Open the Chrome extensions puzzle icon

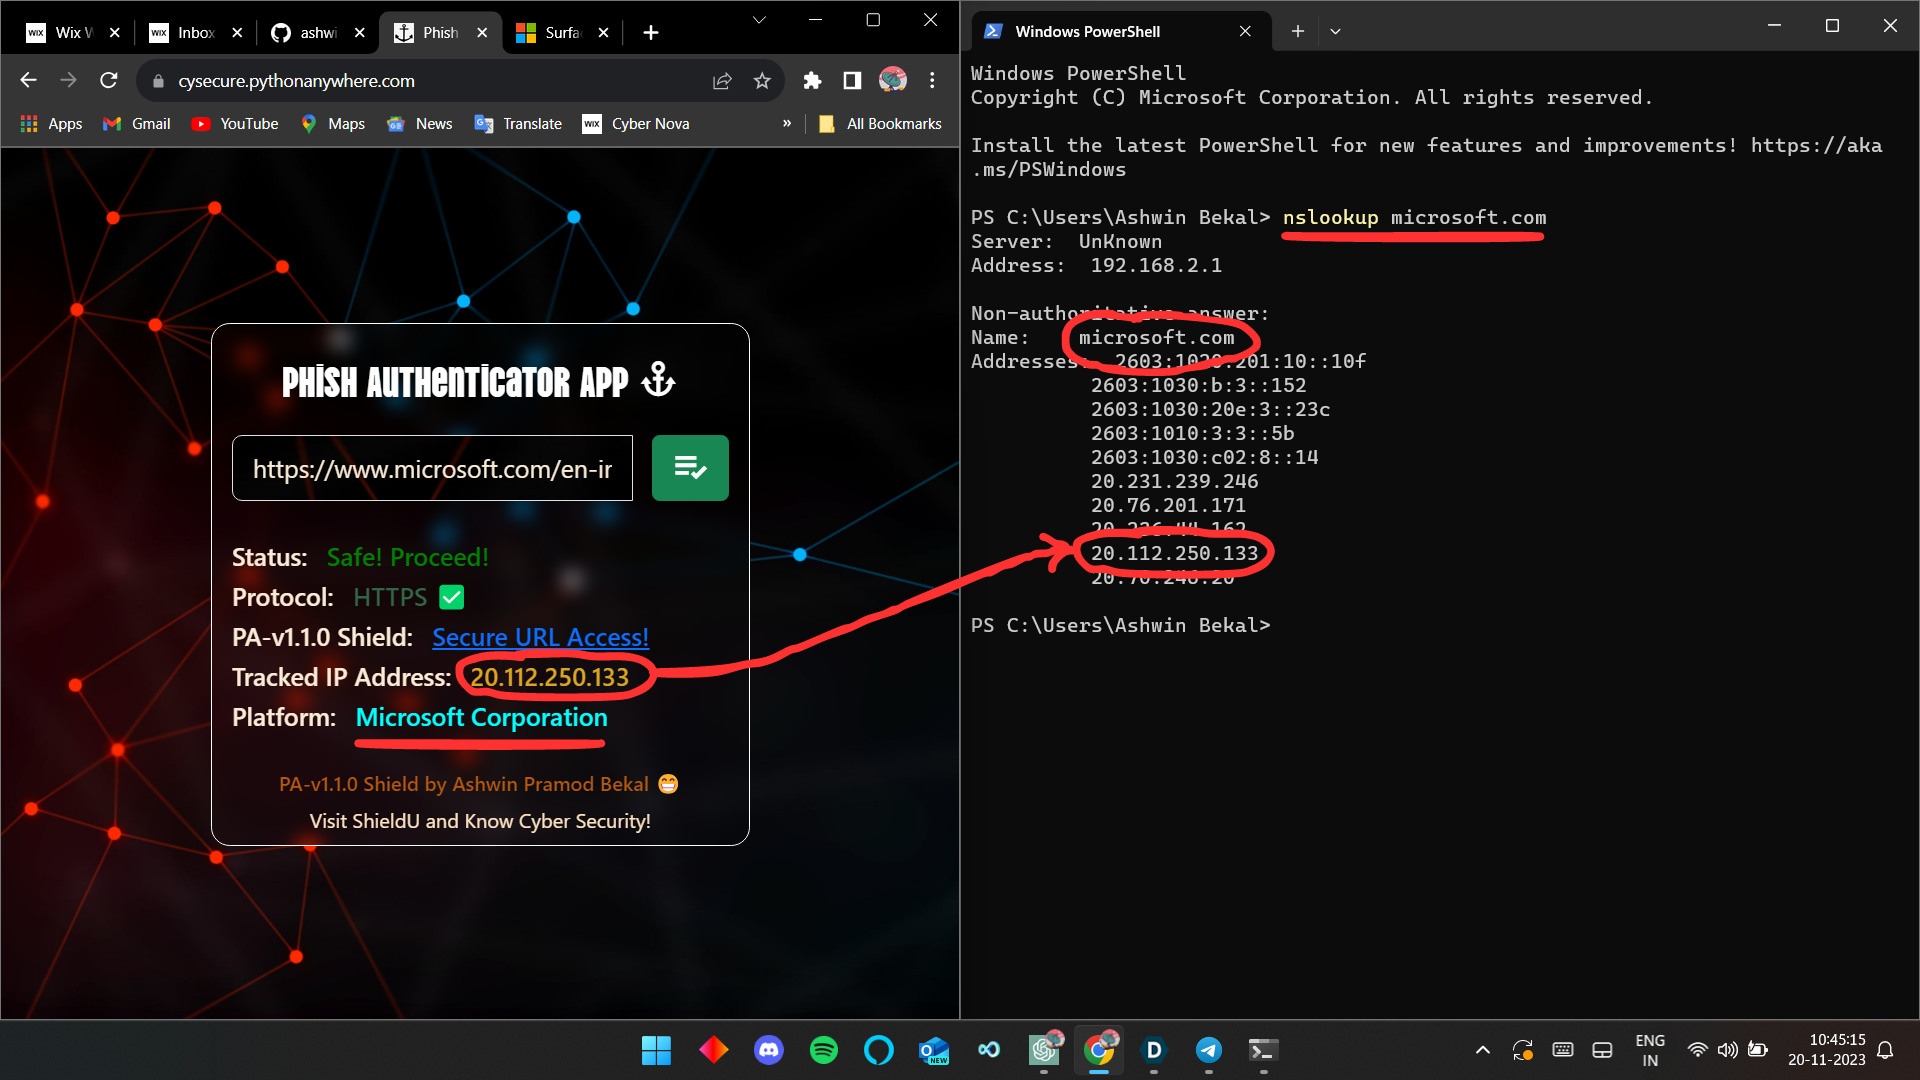(x=812, y=81)
